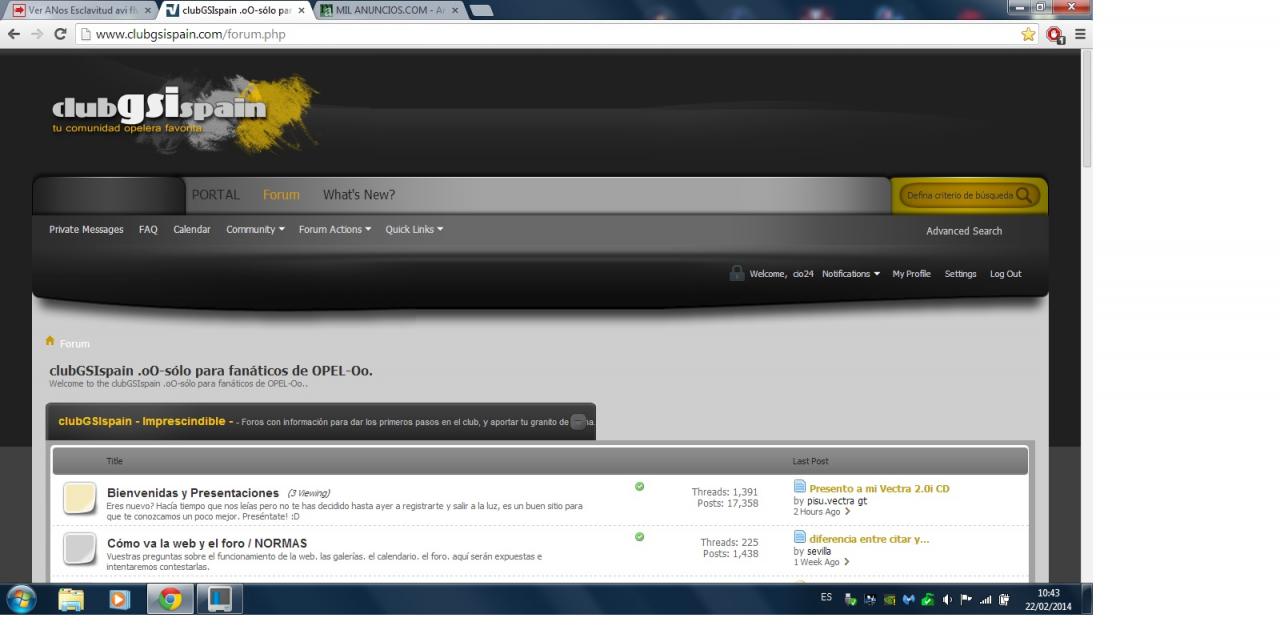This screenshot has width=1280, height=638.
Task: Click Log Out
Action: pyautogui.click(x=1006, y=274)
